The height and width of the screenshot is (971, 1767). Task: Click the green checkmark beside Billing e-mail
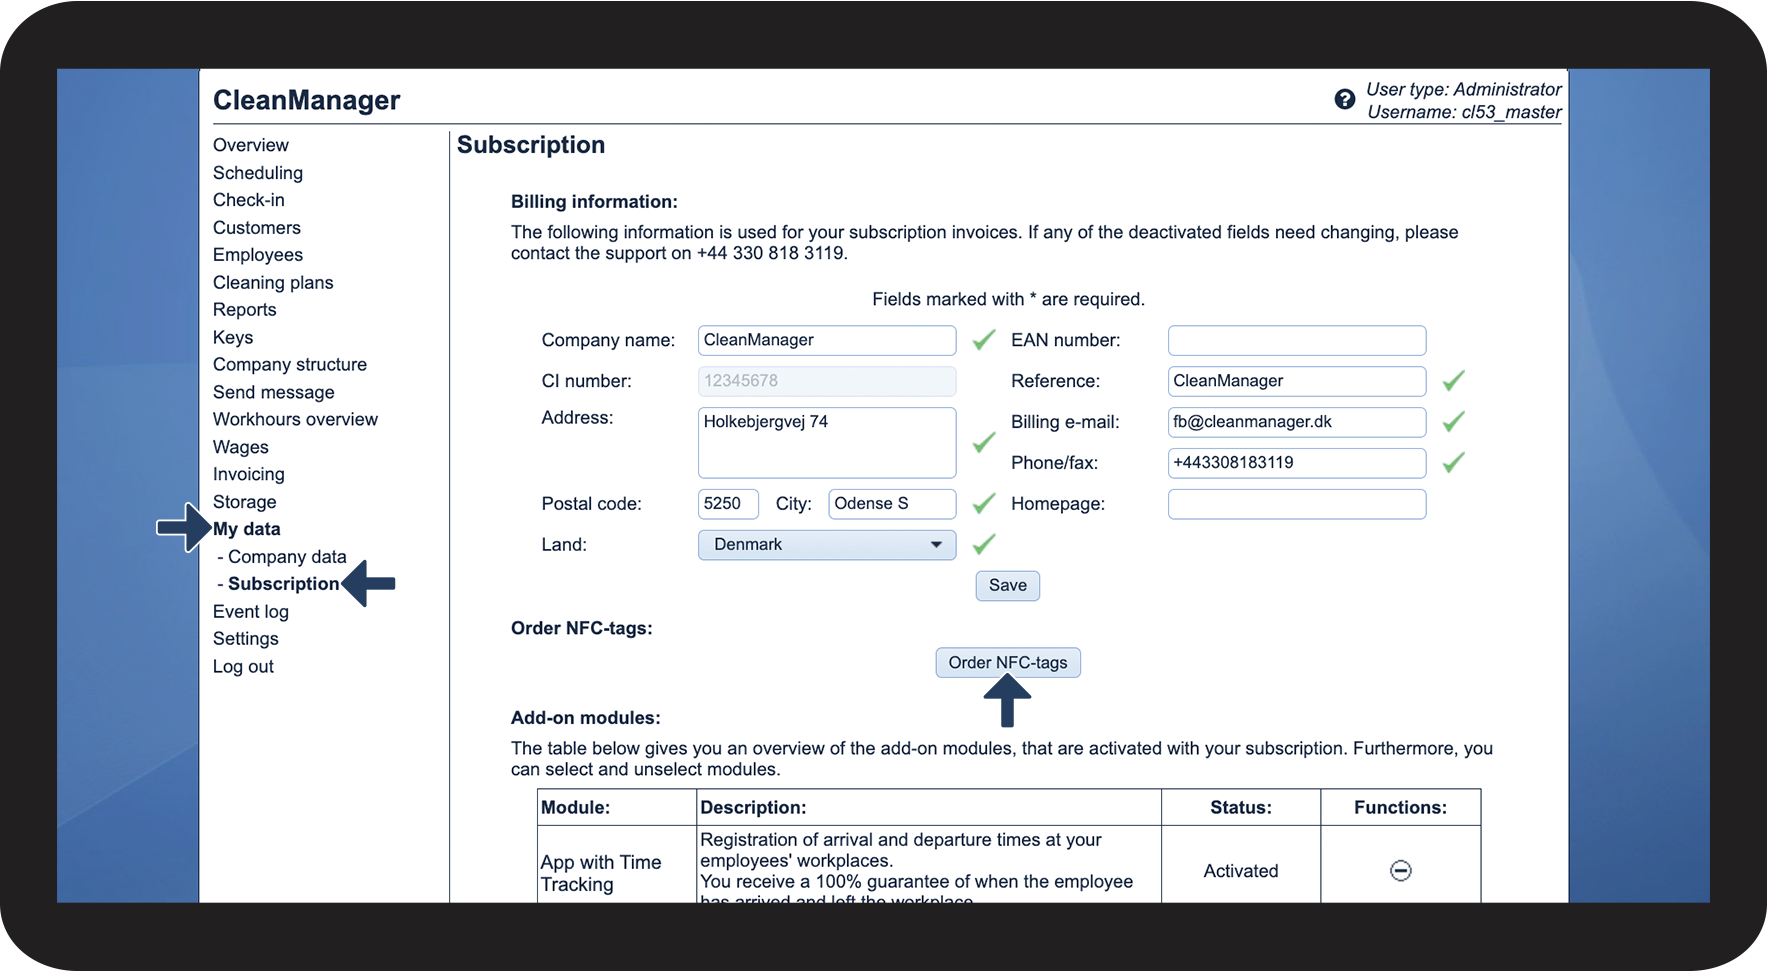pyautogui.click(x=1453, y=422)
